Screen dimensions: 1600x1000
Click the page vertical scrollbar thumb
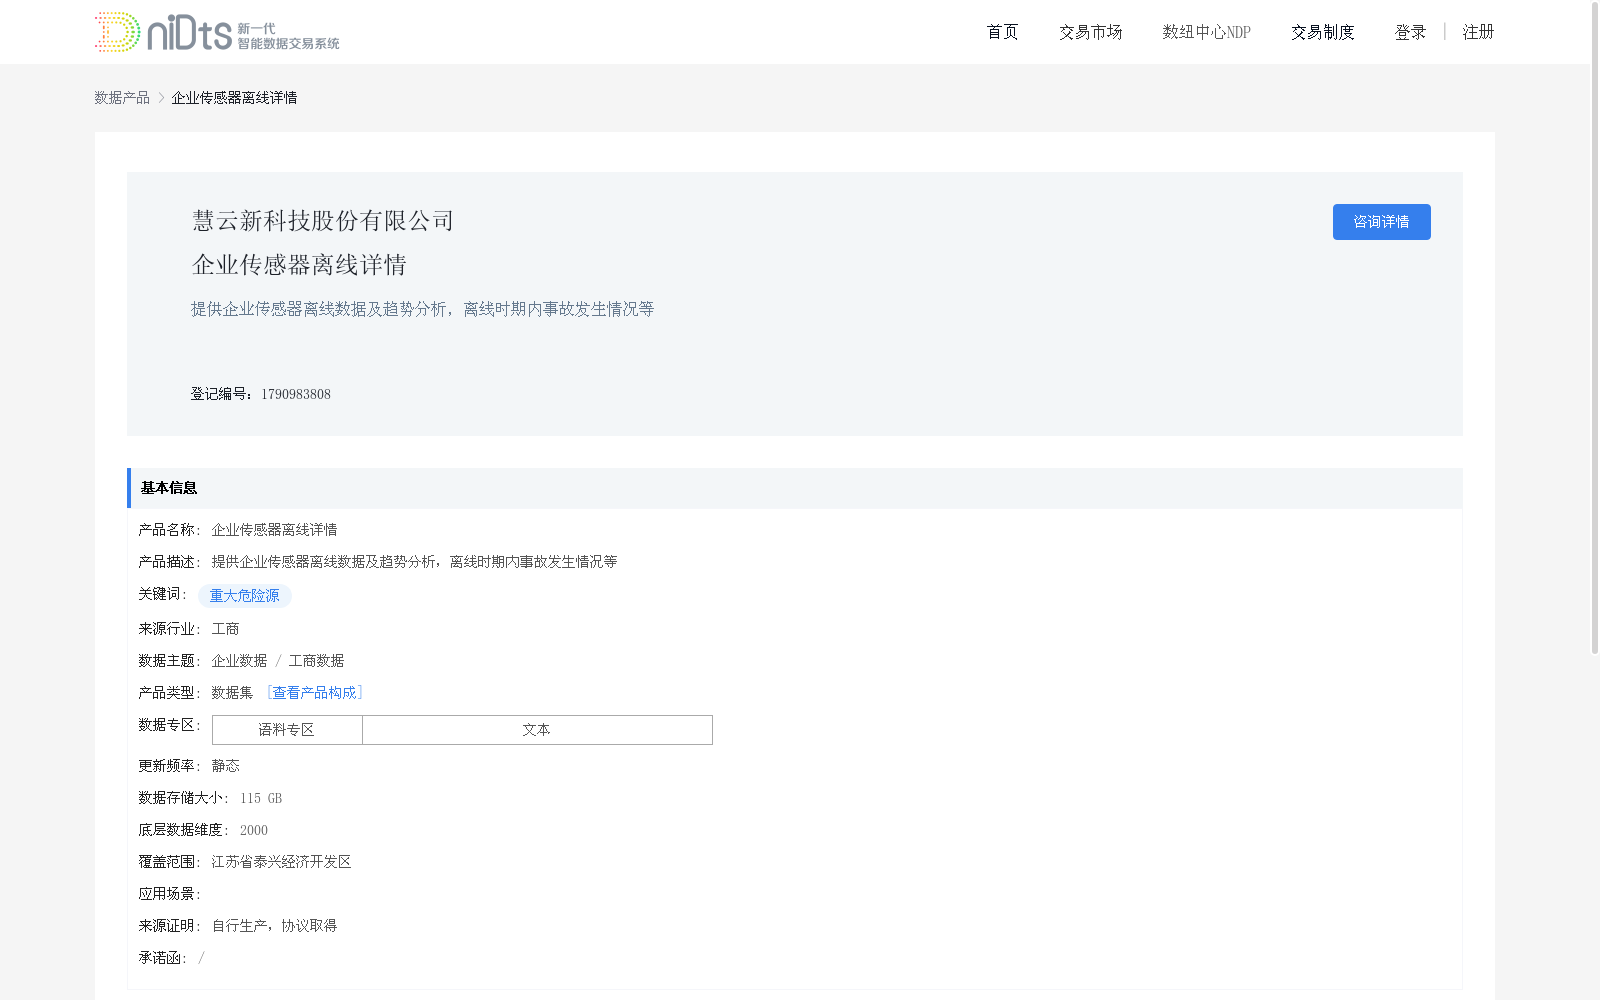point(1595,328)
